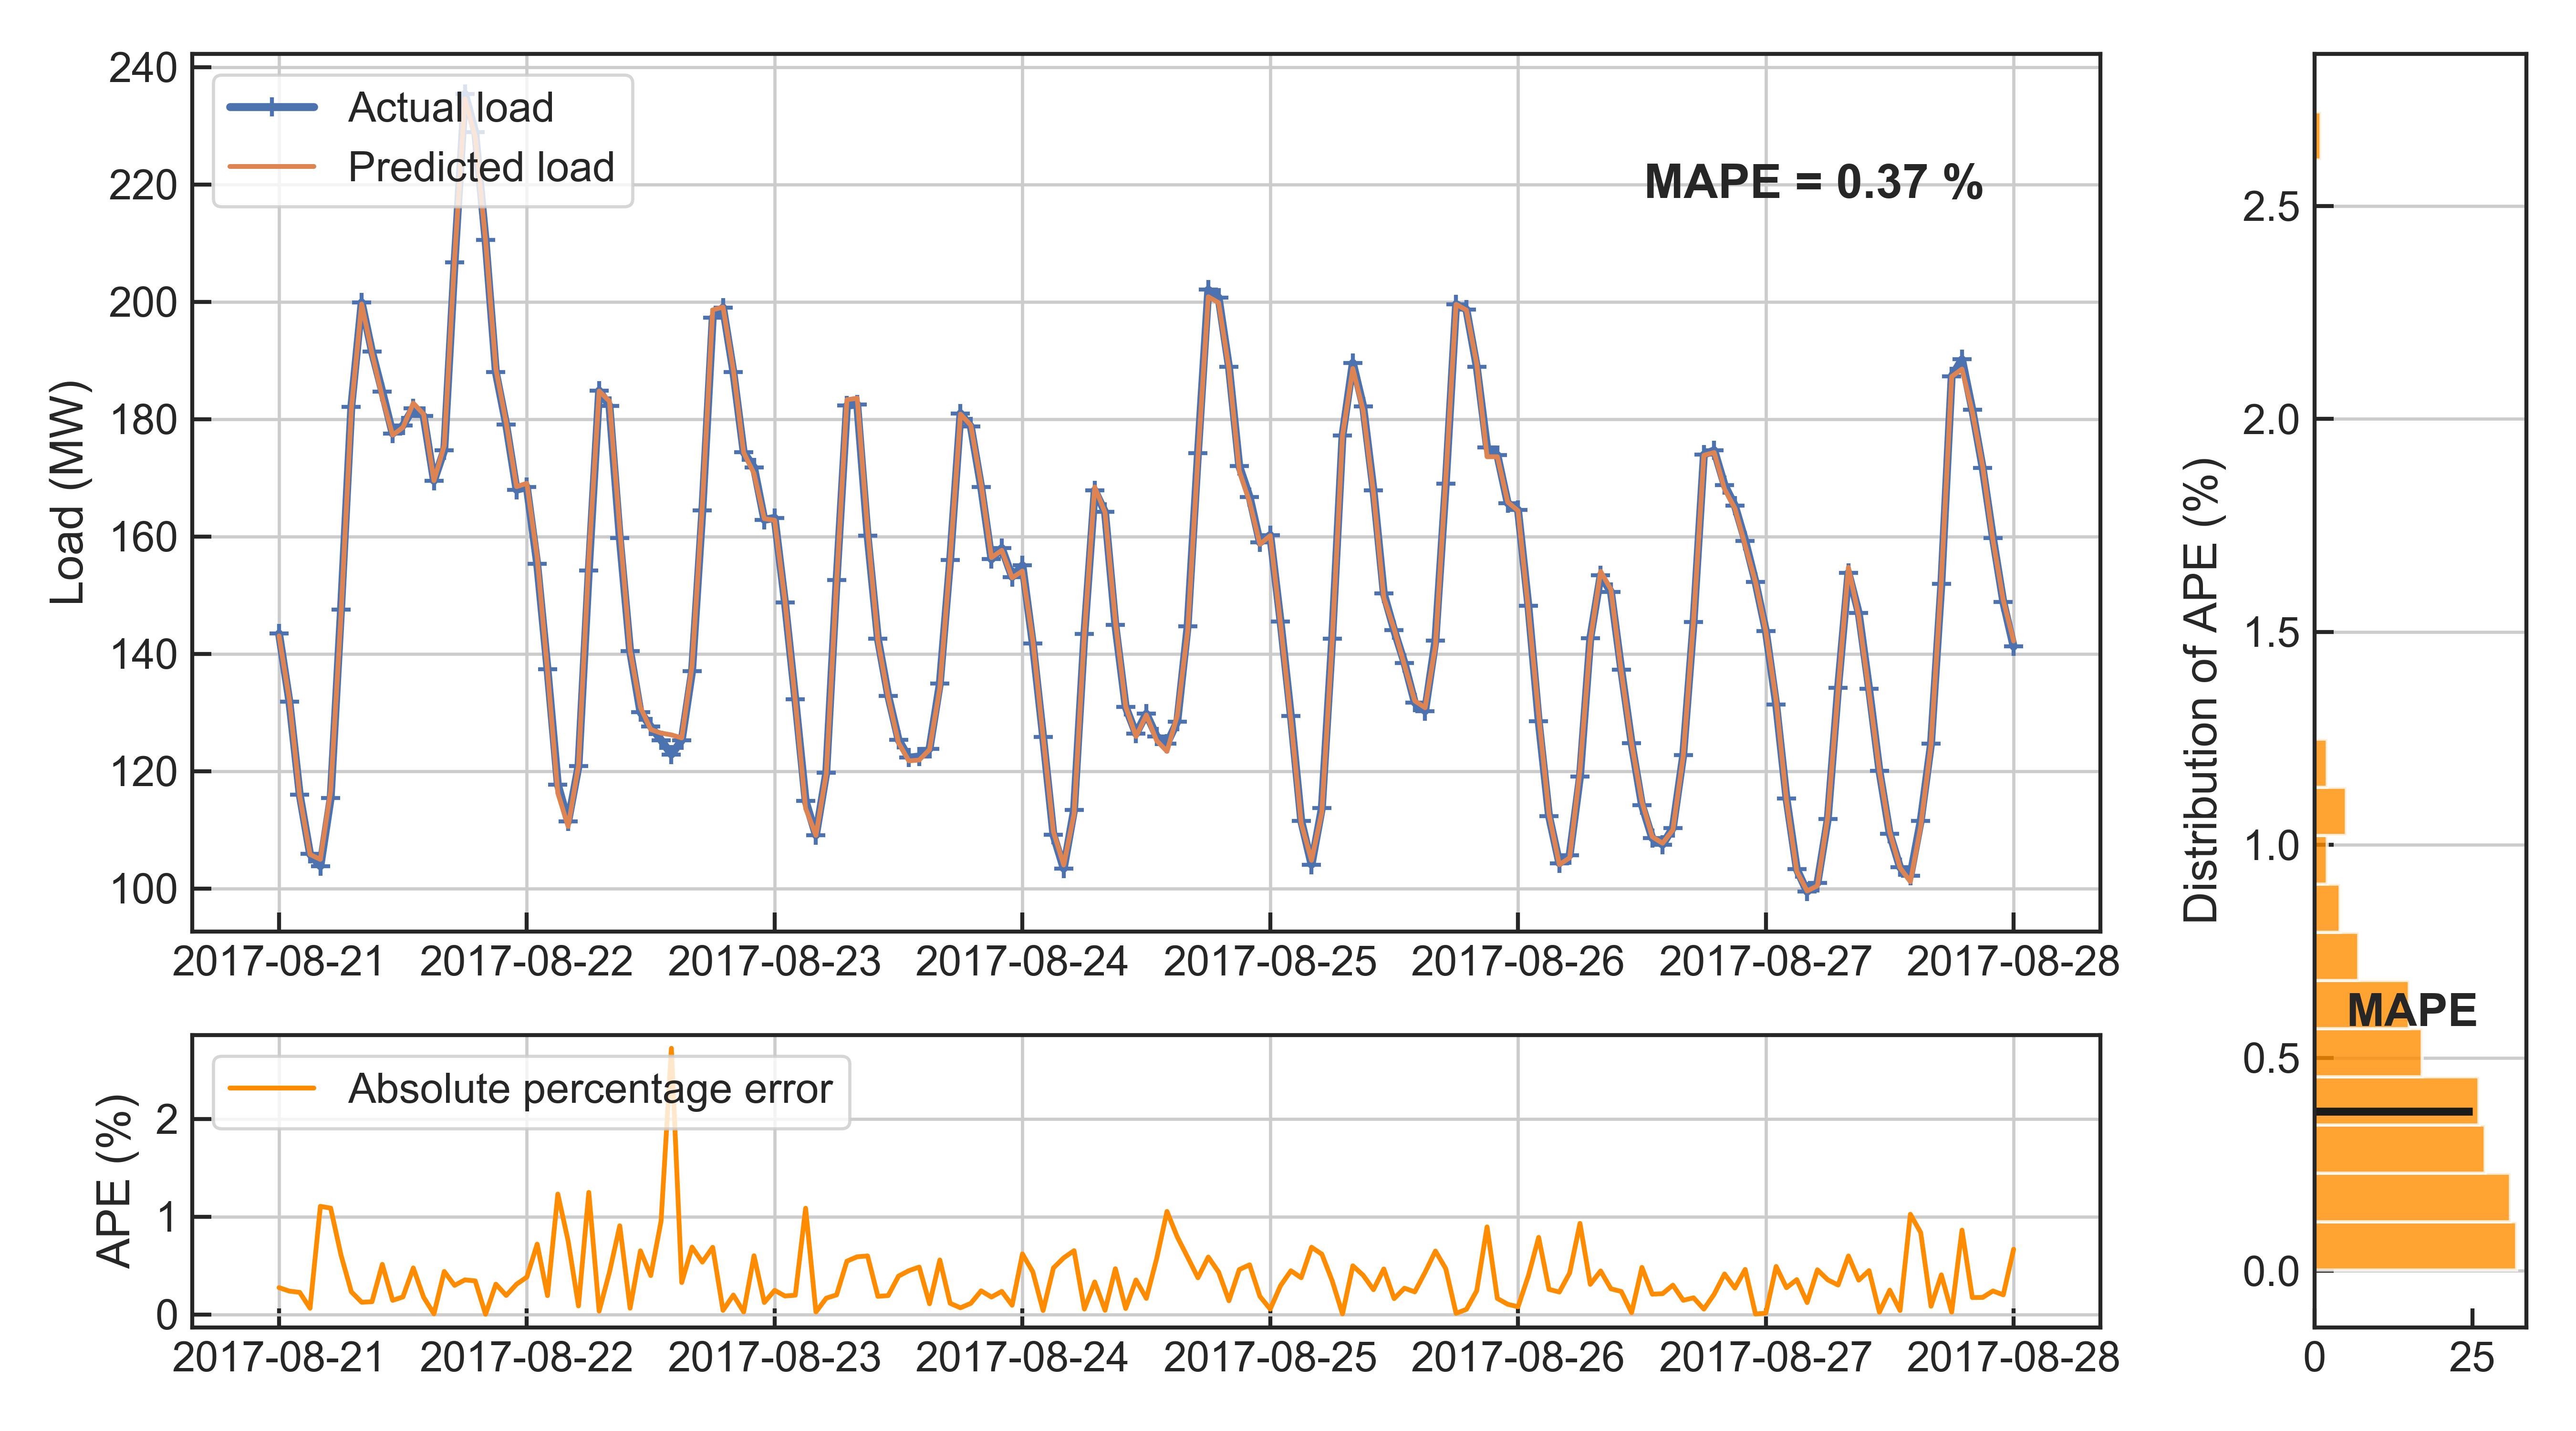The height and width of the screenshot is (1431, 2576).
Task: Click the 200 tick label on load axis
Action: [x=143, y=302]
